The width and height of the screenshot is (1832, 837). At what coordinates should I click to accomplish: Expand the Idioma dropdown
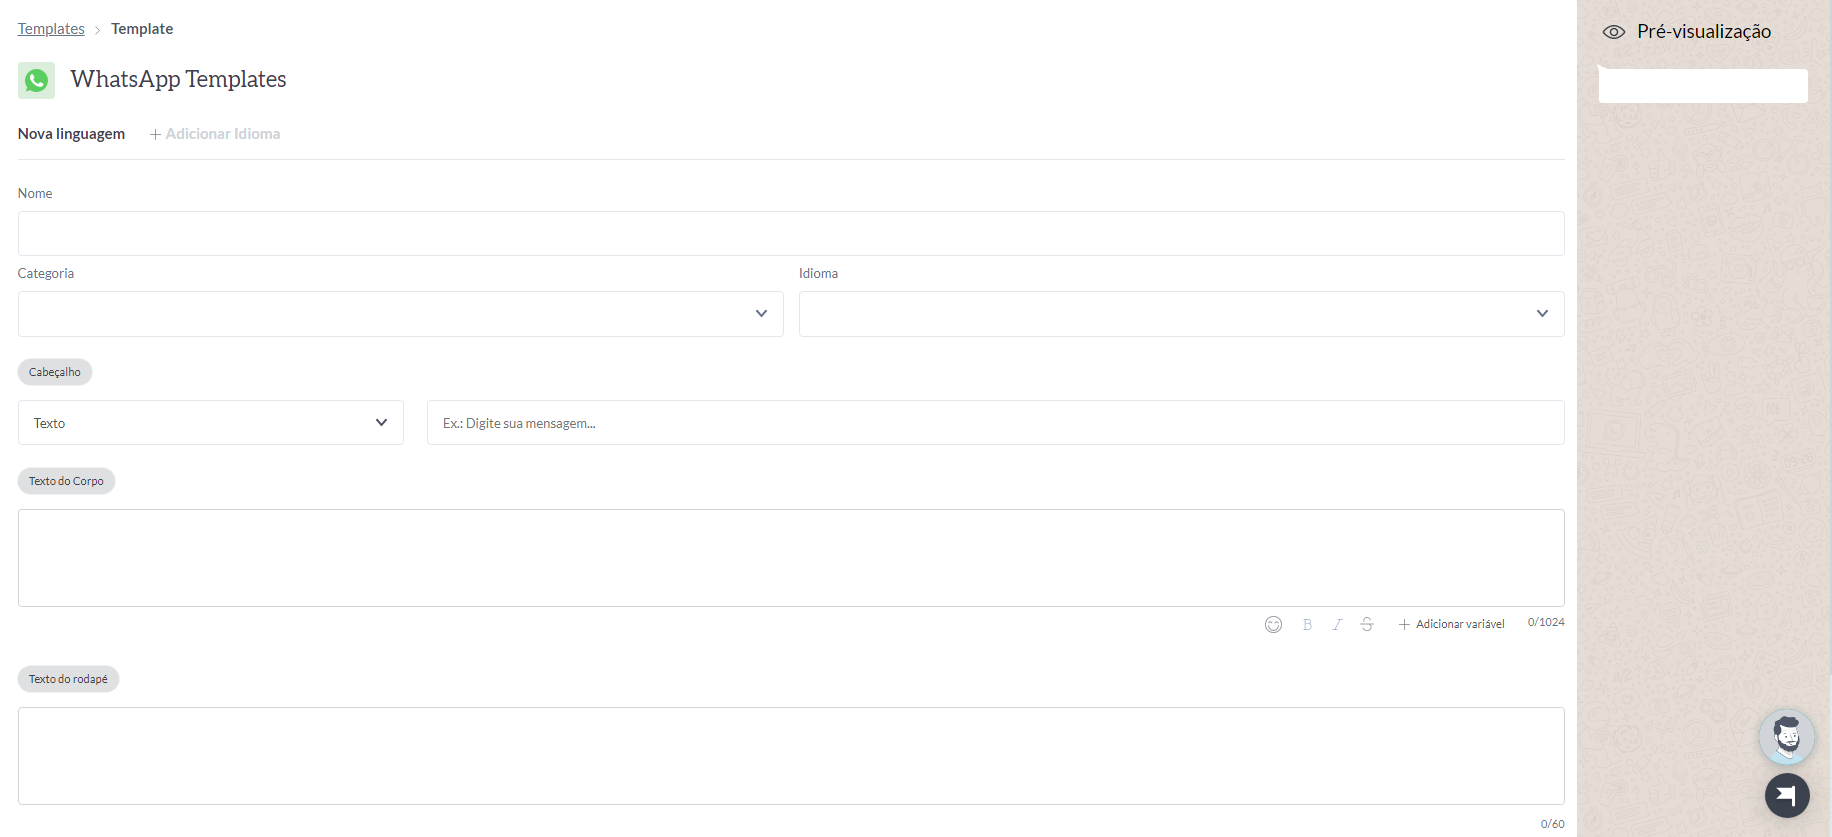(1181, 314)
